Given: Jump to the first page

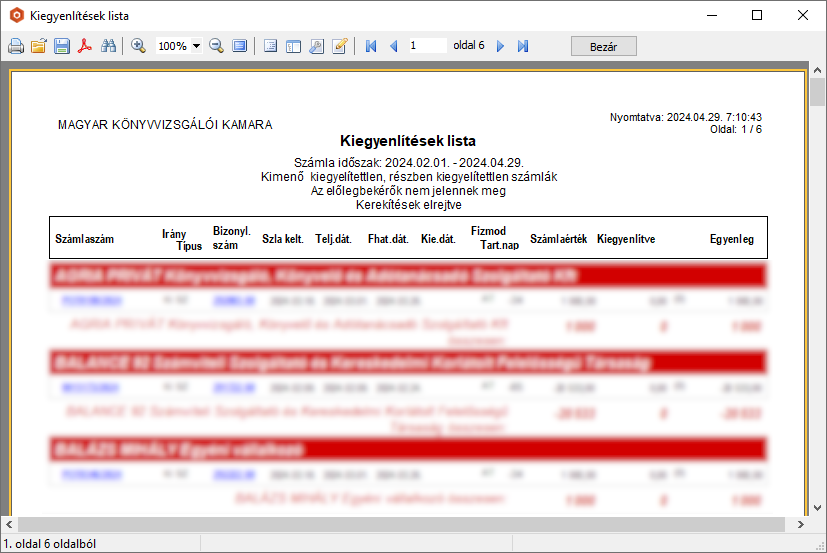Looking at the screenshot, I should pos(371,46).
